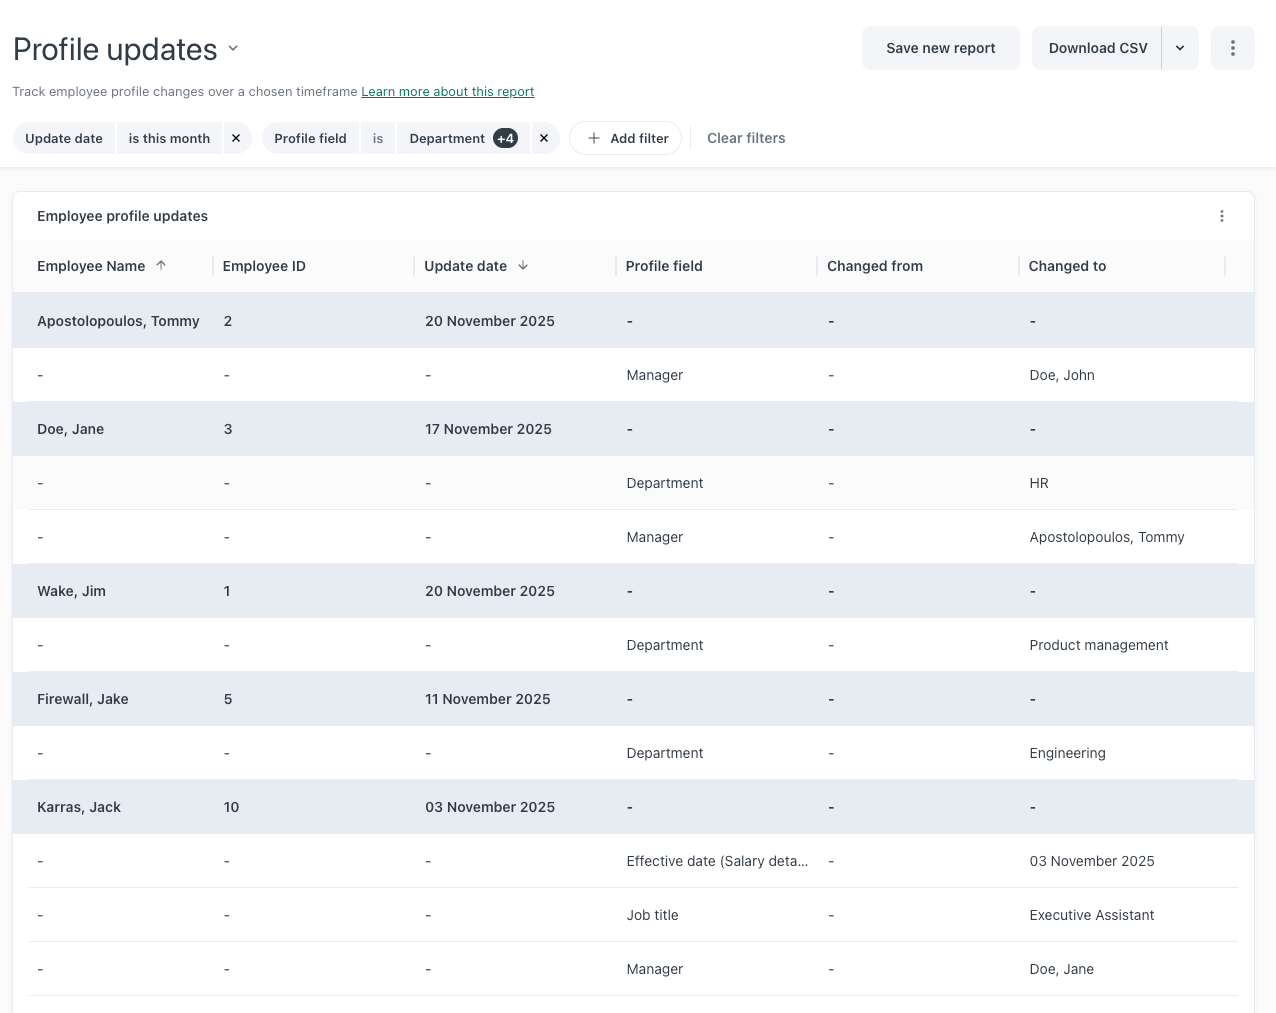Click the +4 badge on Department filter
The width and height of the screenshot is (1276, 1013).
pyautogui.click(x=505, y=138)
